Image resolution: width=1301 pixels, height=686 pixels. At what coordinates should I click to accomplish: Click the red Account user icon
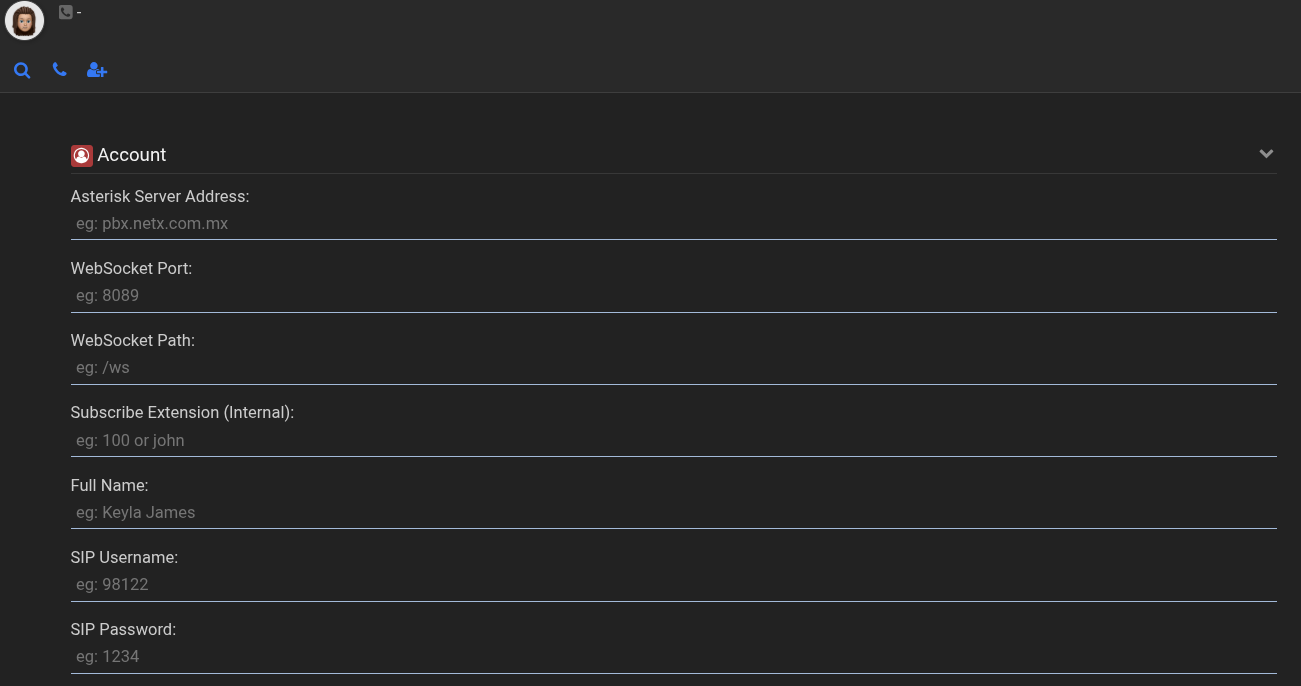pos(82,155)
